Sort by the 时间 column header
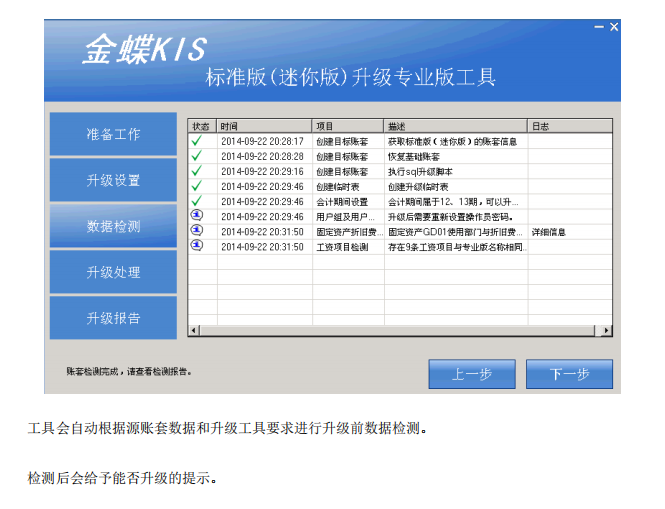This screenshot has height=509, width=665. point(264,127)
